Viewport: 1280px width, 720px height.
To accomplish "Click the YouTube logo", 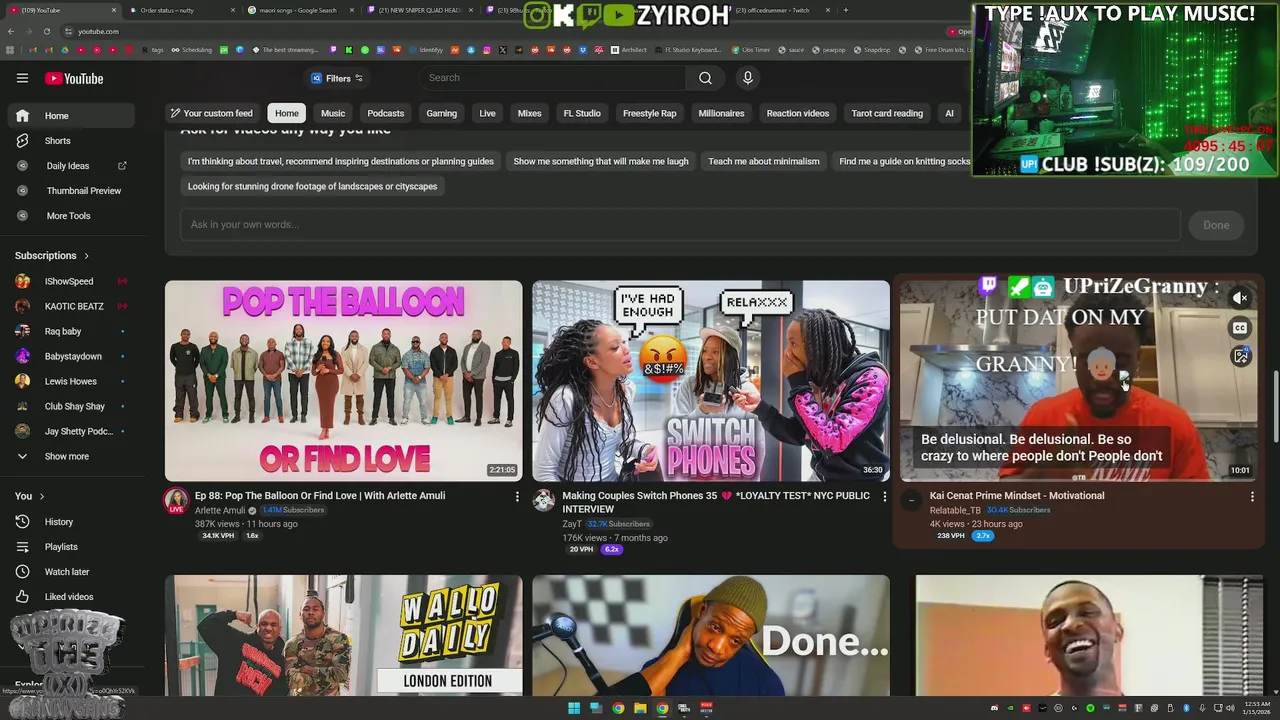I will tap(73, 79).
